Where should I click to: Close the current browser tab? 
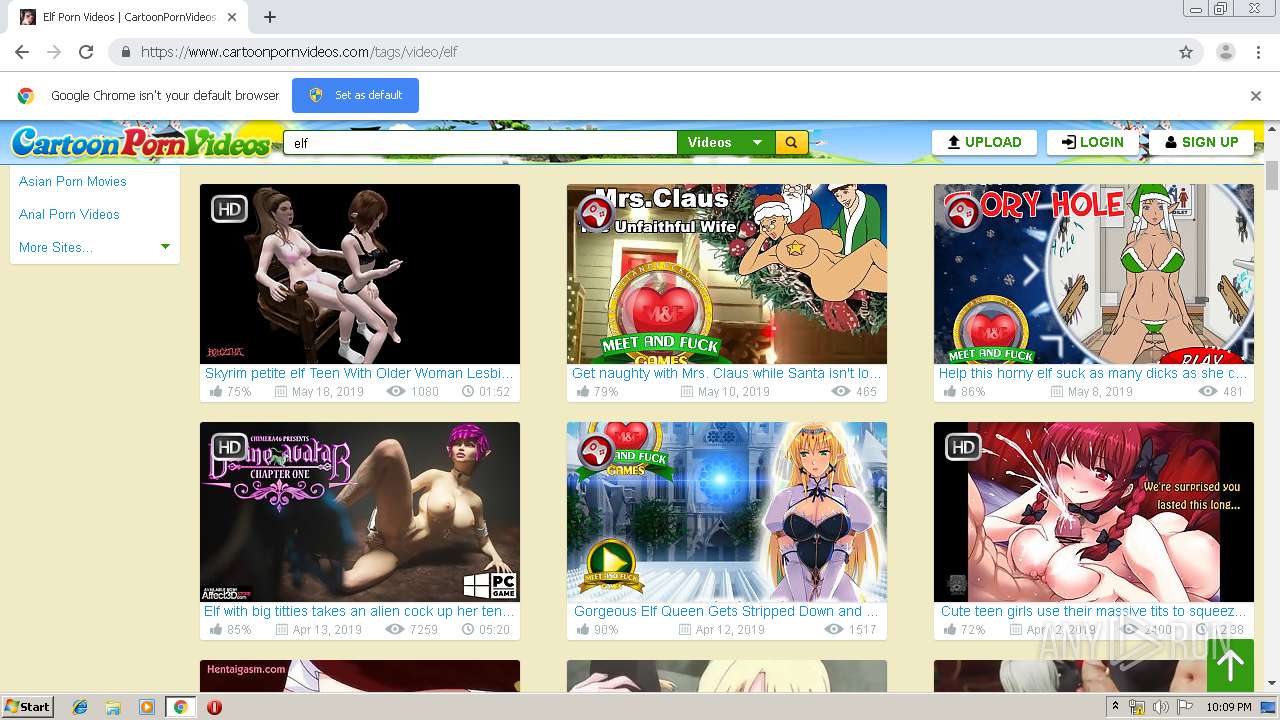[x=232, y=17]
